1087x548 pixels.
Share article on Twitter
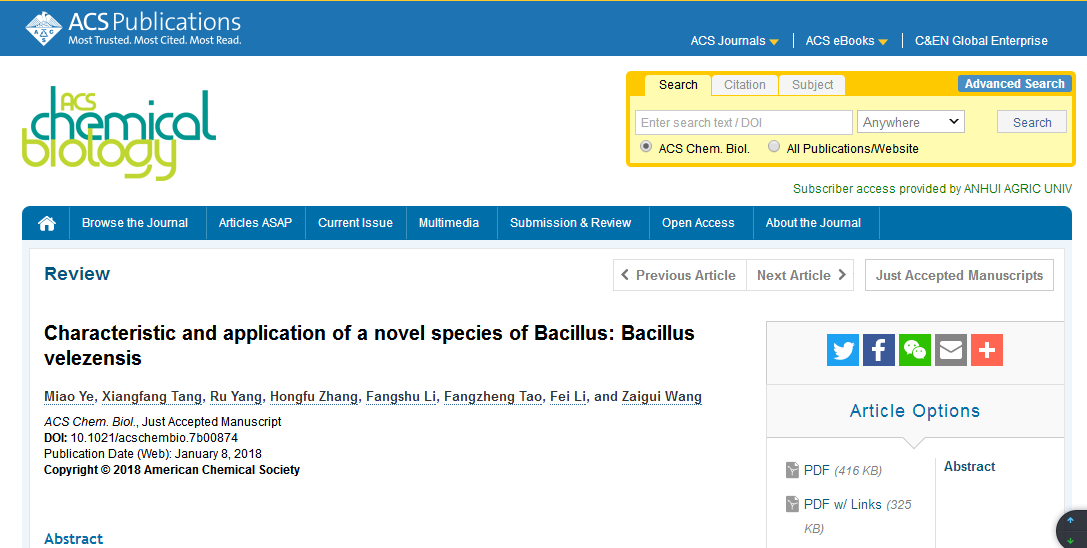tap(843, 350)
